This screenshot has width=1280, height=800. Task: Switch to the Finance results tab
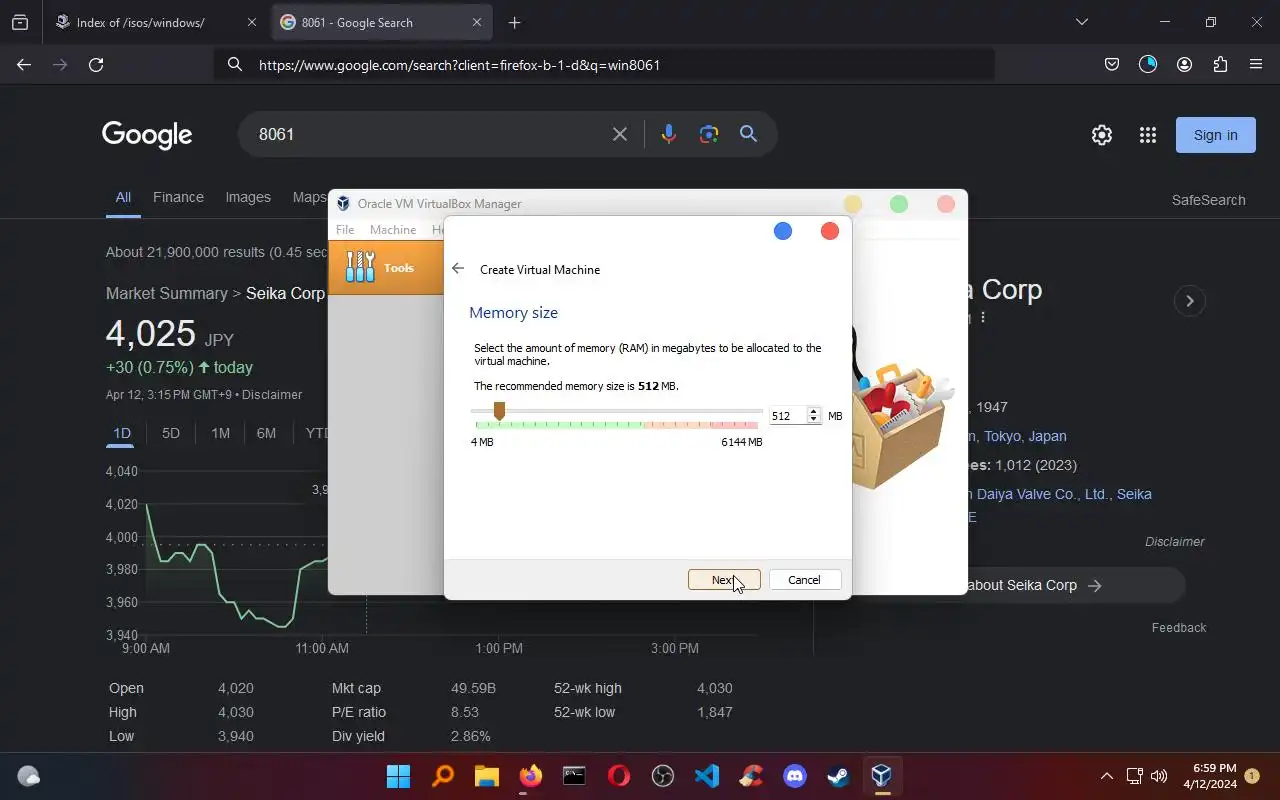pos(178,197)
